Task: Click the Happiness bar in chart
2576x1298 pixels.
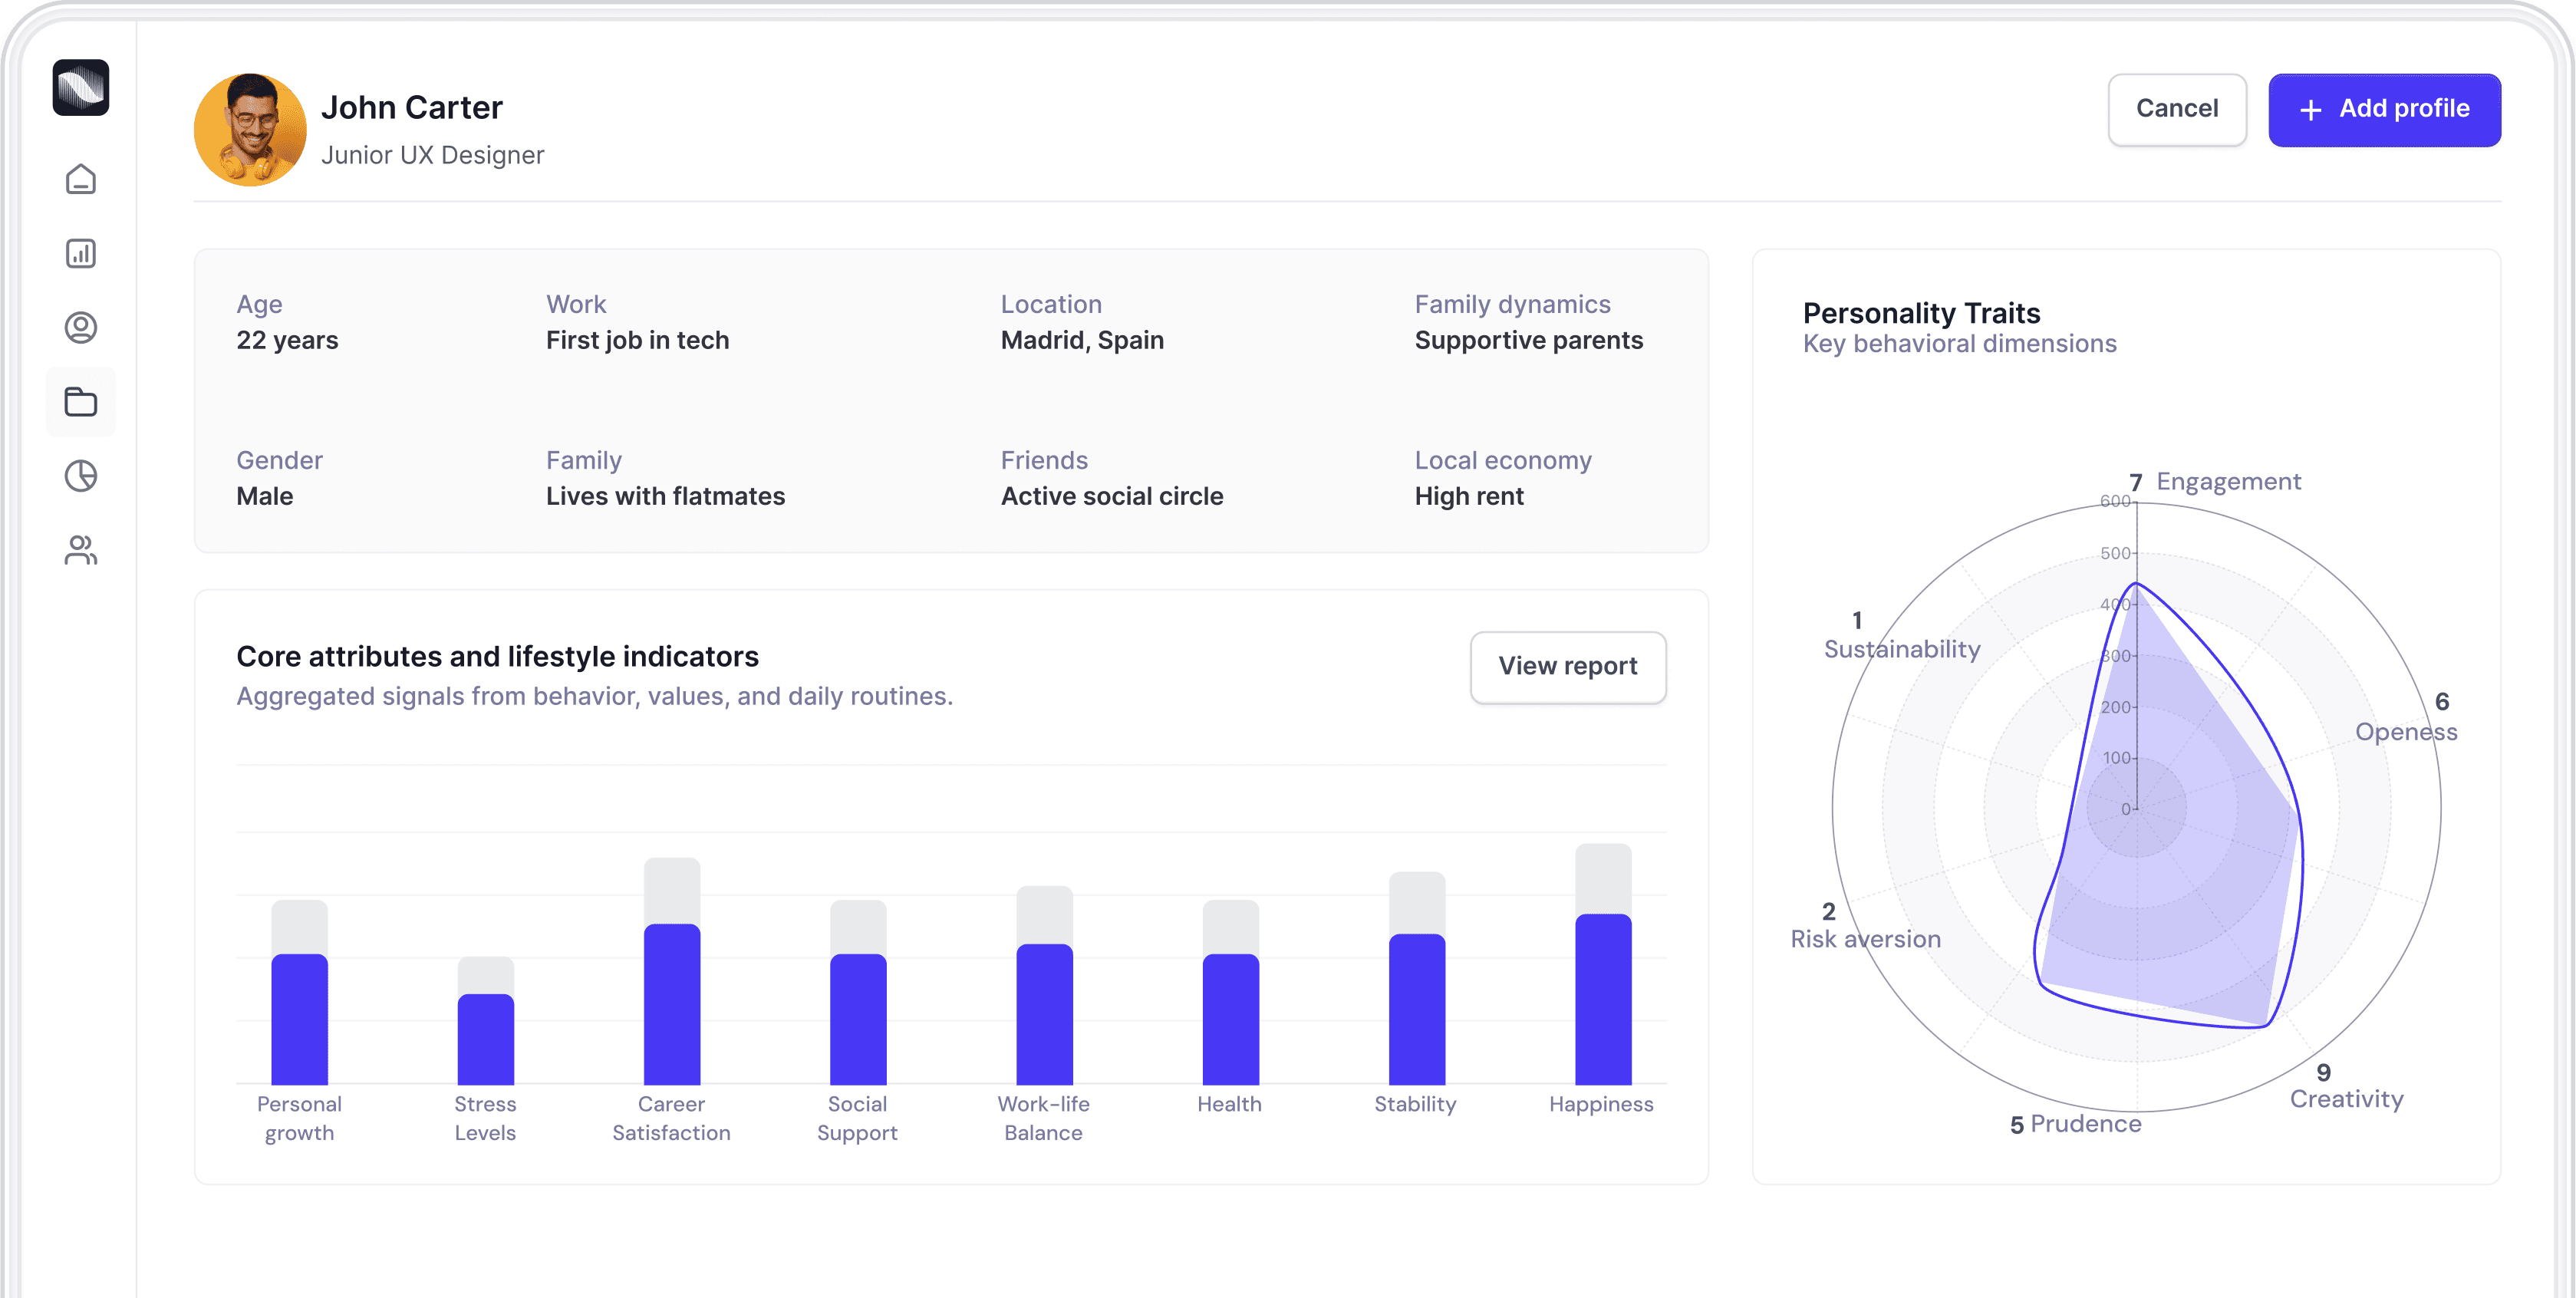Action: click(1602, 998)
